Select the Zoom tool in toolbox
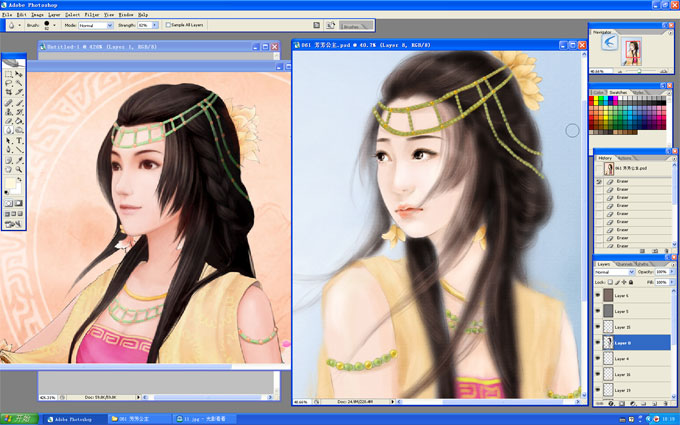The height and width of the screenshot is (425, 680). [x=19, y=169]
